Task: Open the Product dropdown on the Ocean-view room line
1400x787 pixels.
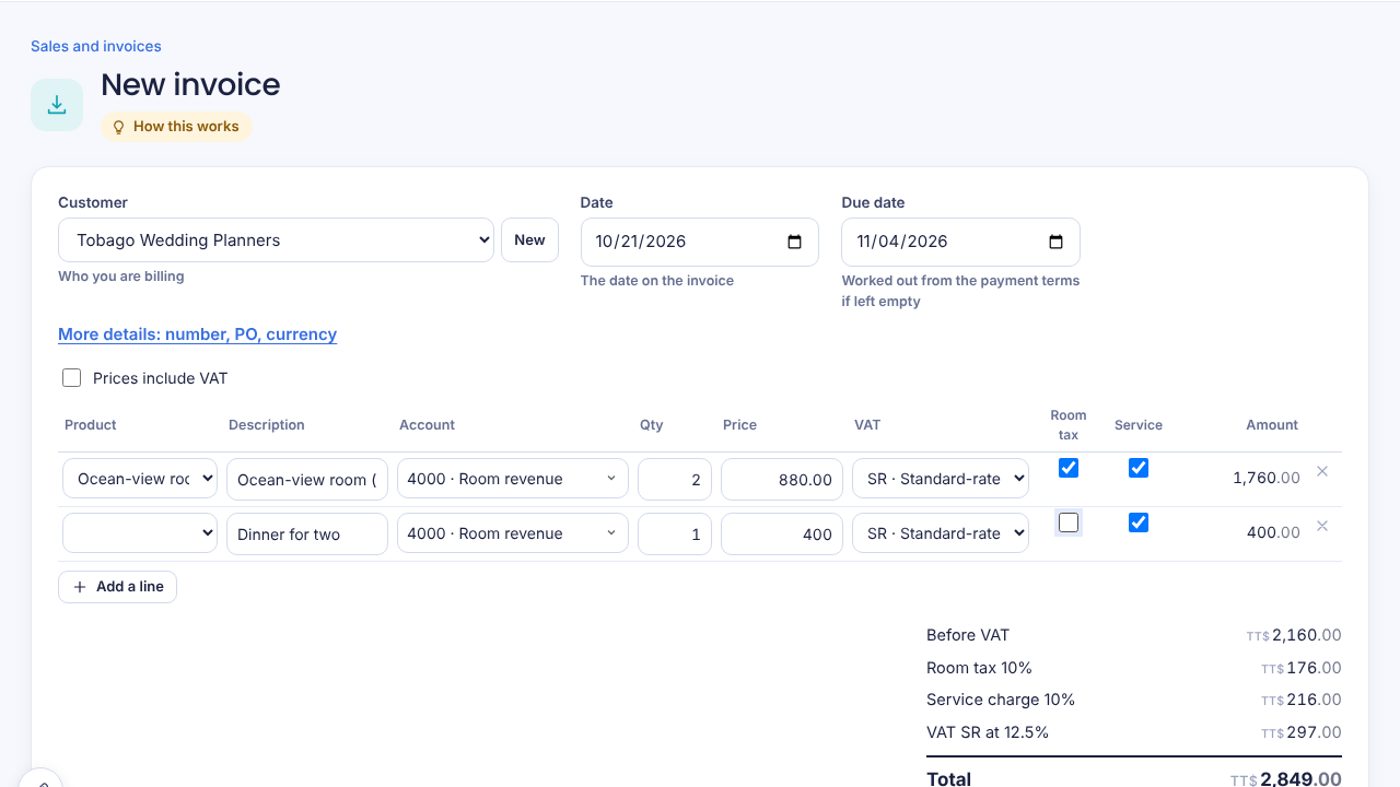Action: click(x=140, y=479)
